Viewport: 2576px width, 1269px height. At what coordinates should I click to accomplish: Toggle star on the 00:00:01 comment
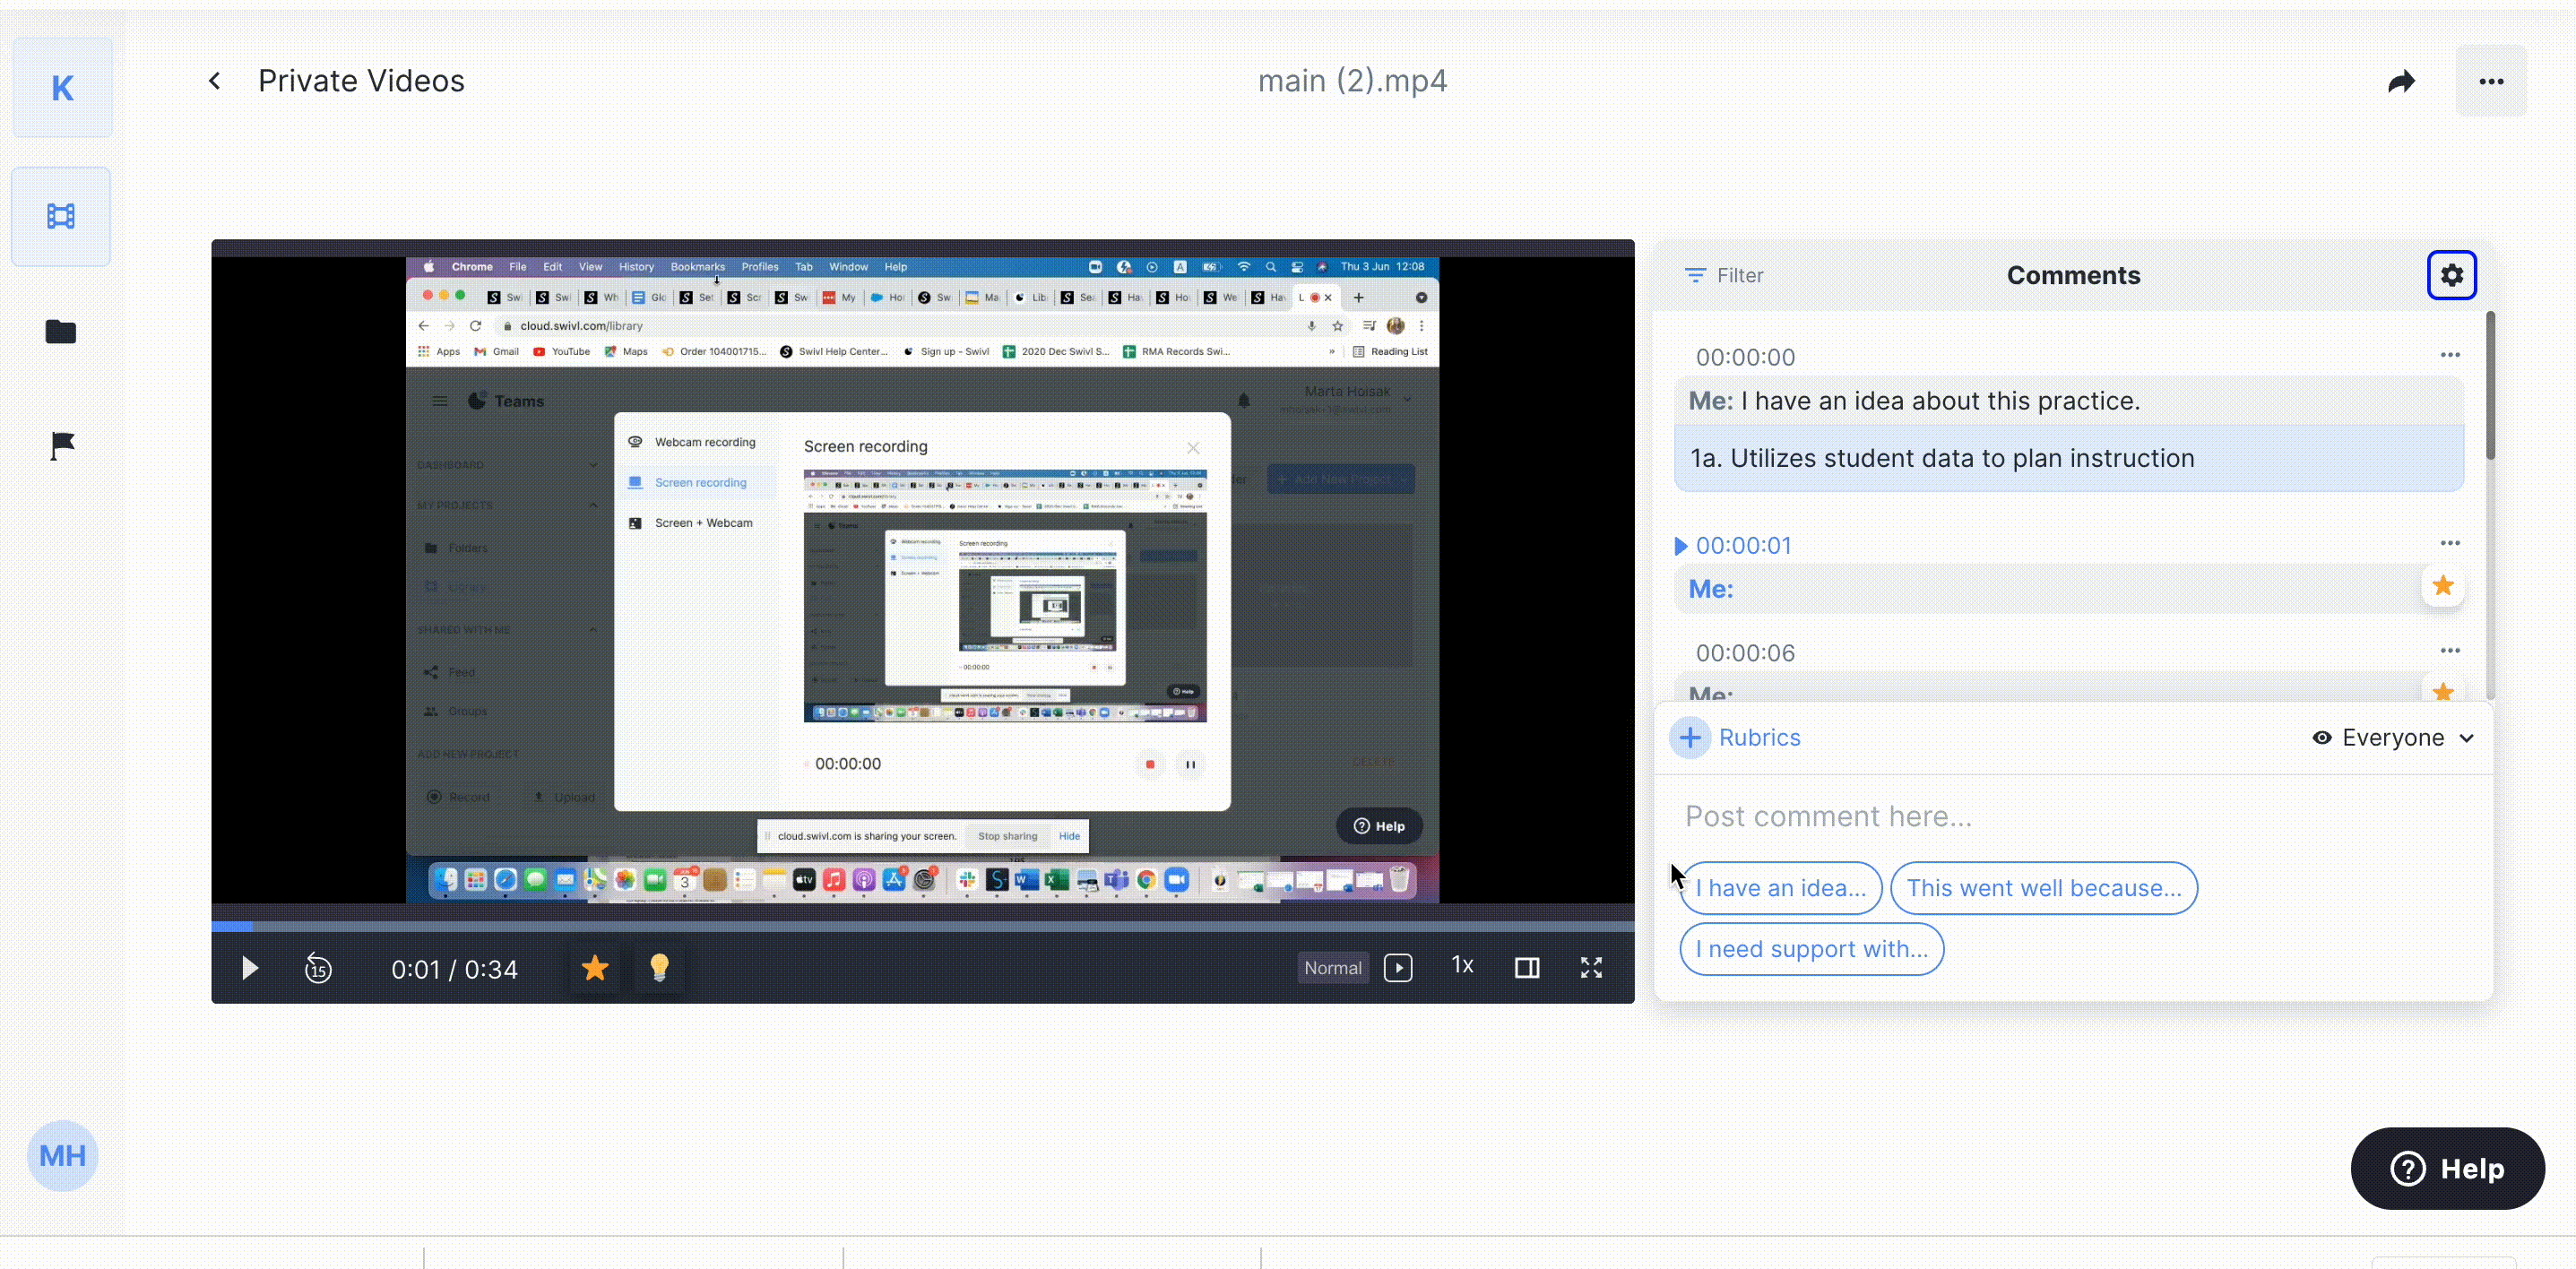(2442, 586)
